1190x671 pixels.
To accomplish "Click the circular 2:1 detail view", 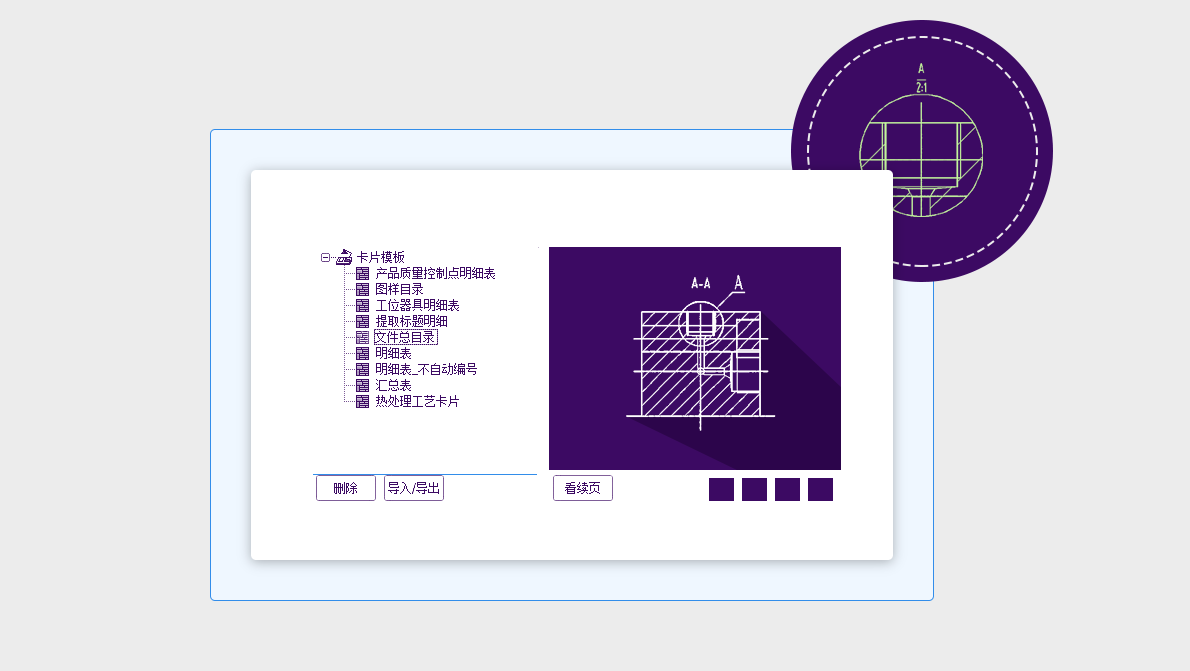I will point(921,150).
